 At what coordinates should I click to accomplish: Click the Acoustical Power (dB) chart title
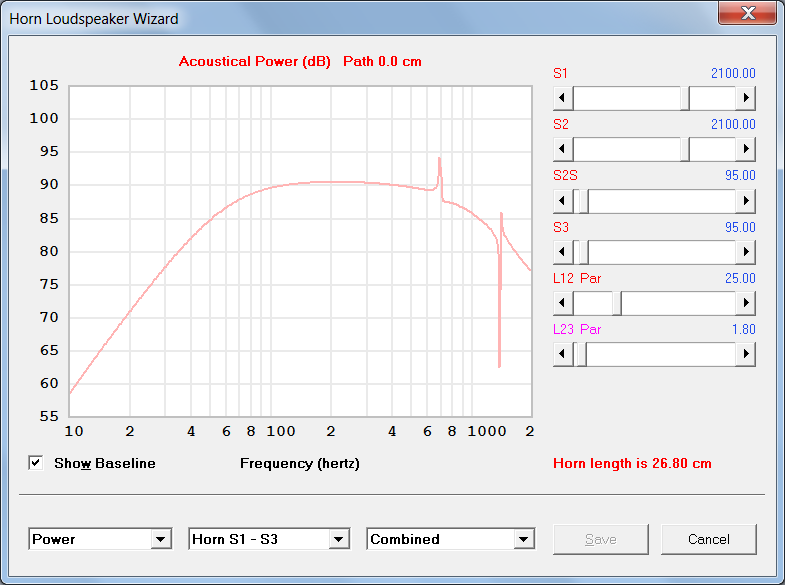click(x=254, y=62)
